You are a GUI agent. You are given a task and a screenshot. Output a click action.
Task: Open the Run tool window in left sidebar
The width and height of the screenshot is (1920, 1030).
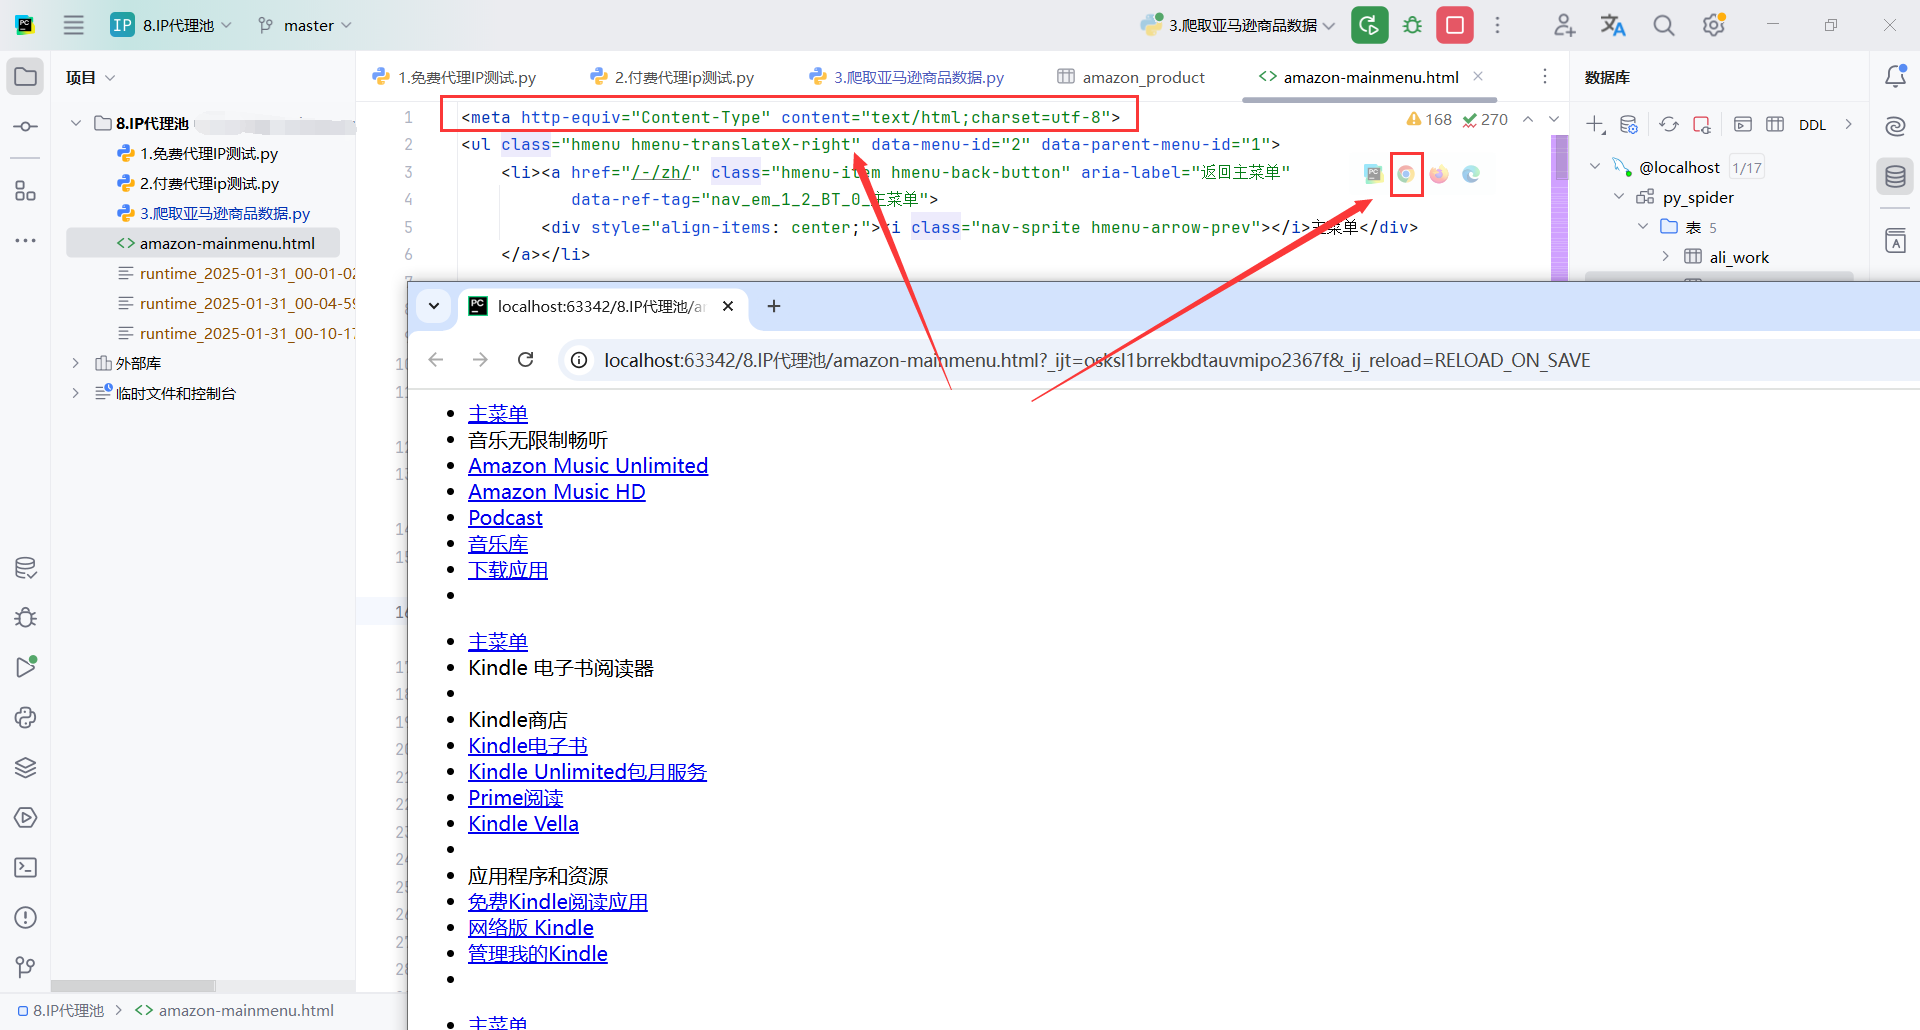25,667
